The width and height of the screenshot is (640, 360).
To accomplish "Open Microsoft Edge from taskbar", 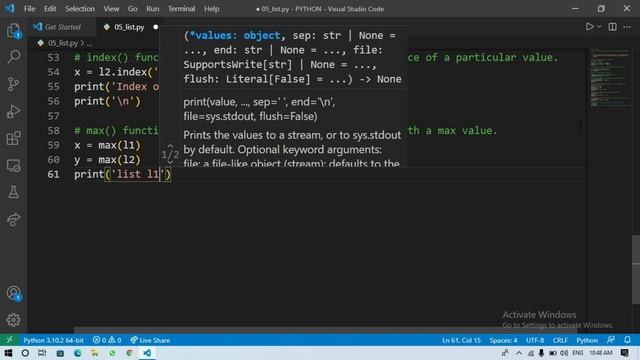I will (x=78, y=353).
